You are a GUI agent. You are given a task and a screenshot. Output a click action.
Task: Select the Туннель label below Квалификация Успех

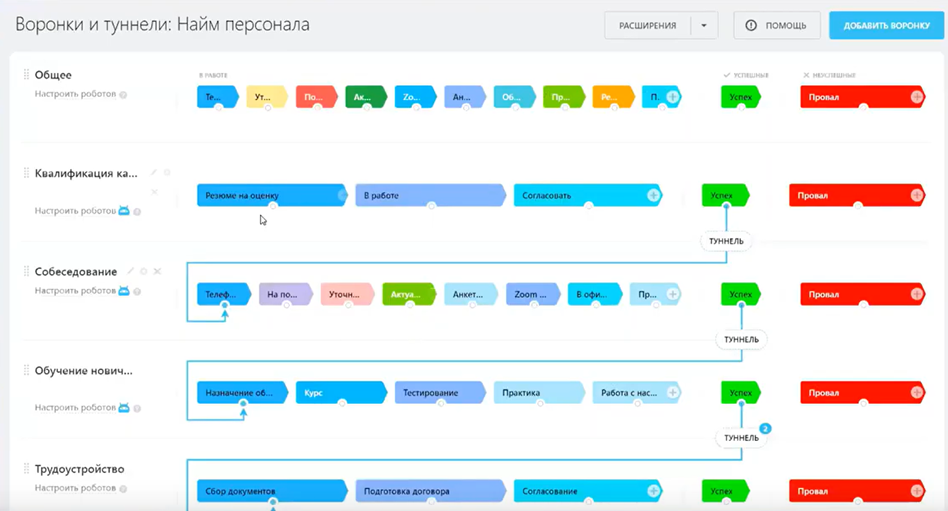[x=725, y=241]
